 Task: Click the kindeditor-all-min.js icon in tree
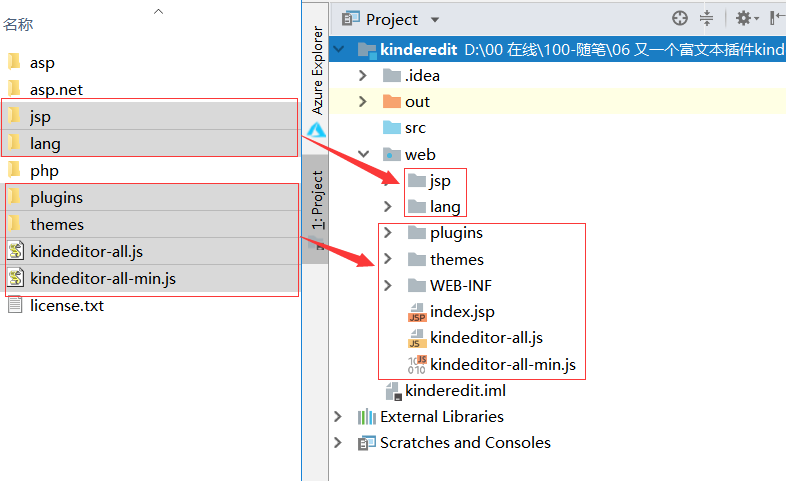[417, 365]
